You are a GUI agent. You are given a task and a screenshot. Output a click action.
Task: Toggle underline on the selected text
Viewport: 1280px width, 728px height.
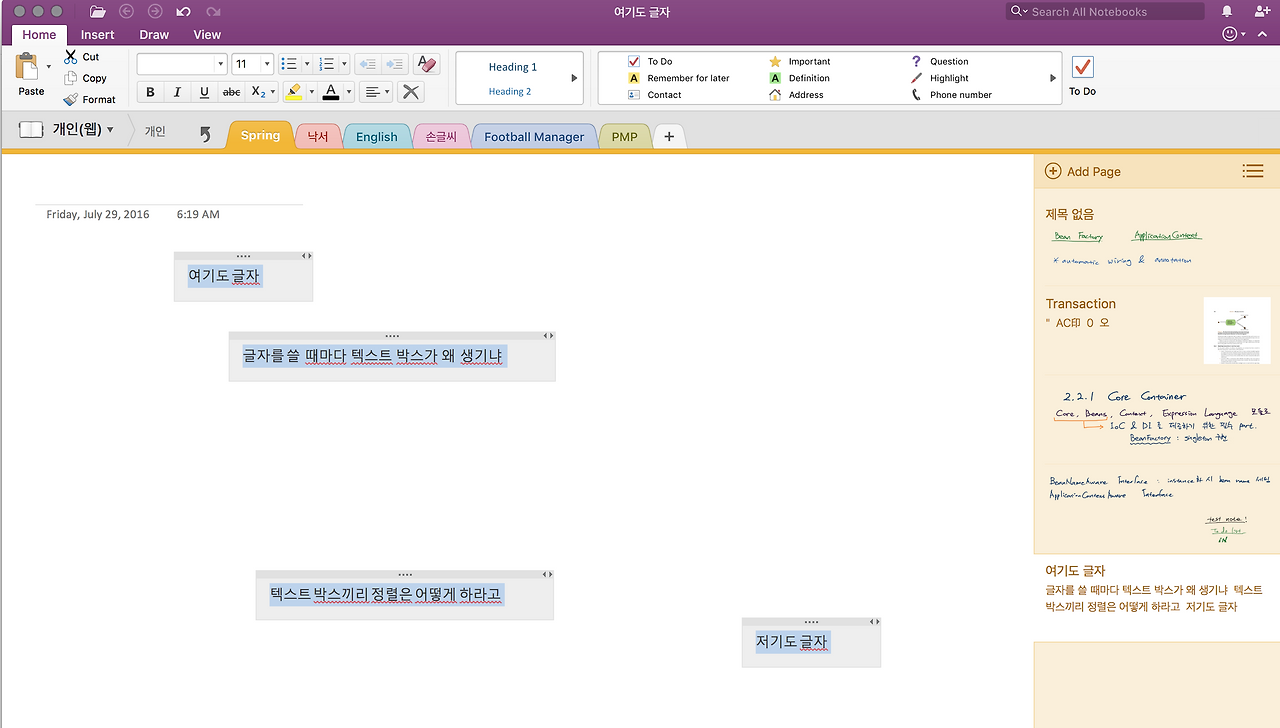pyautogui.click(x=203, y=92)
